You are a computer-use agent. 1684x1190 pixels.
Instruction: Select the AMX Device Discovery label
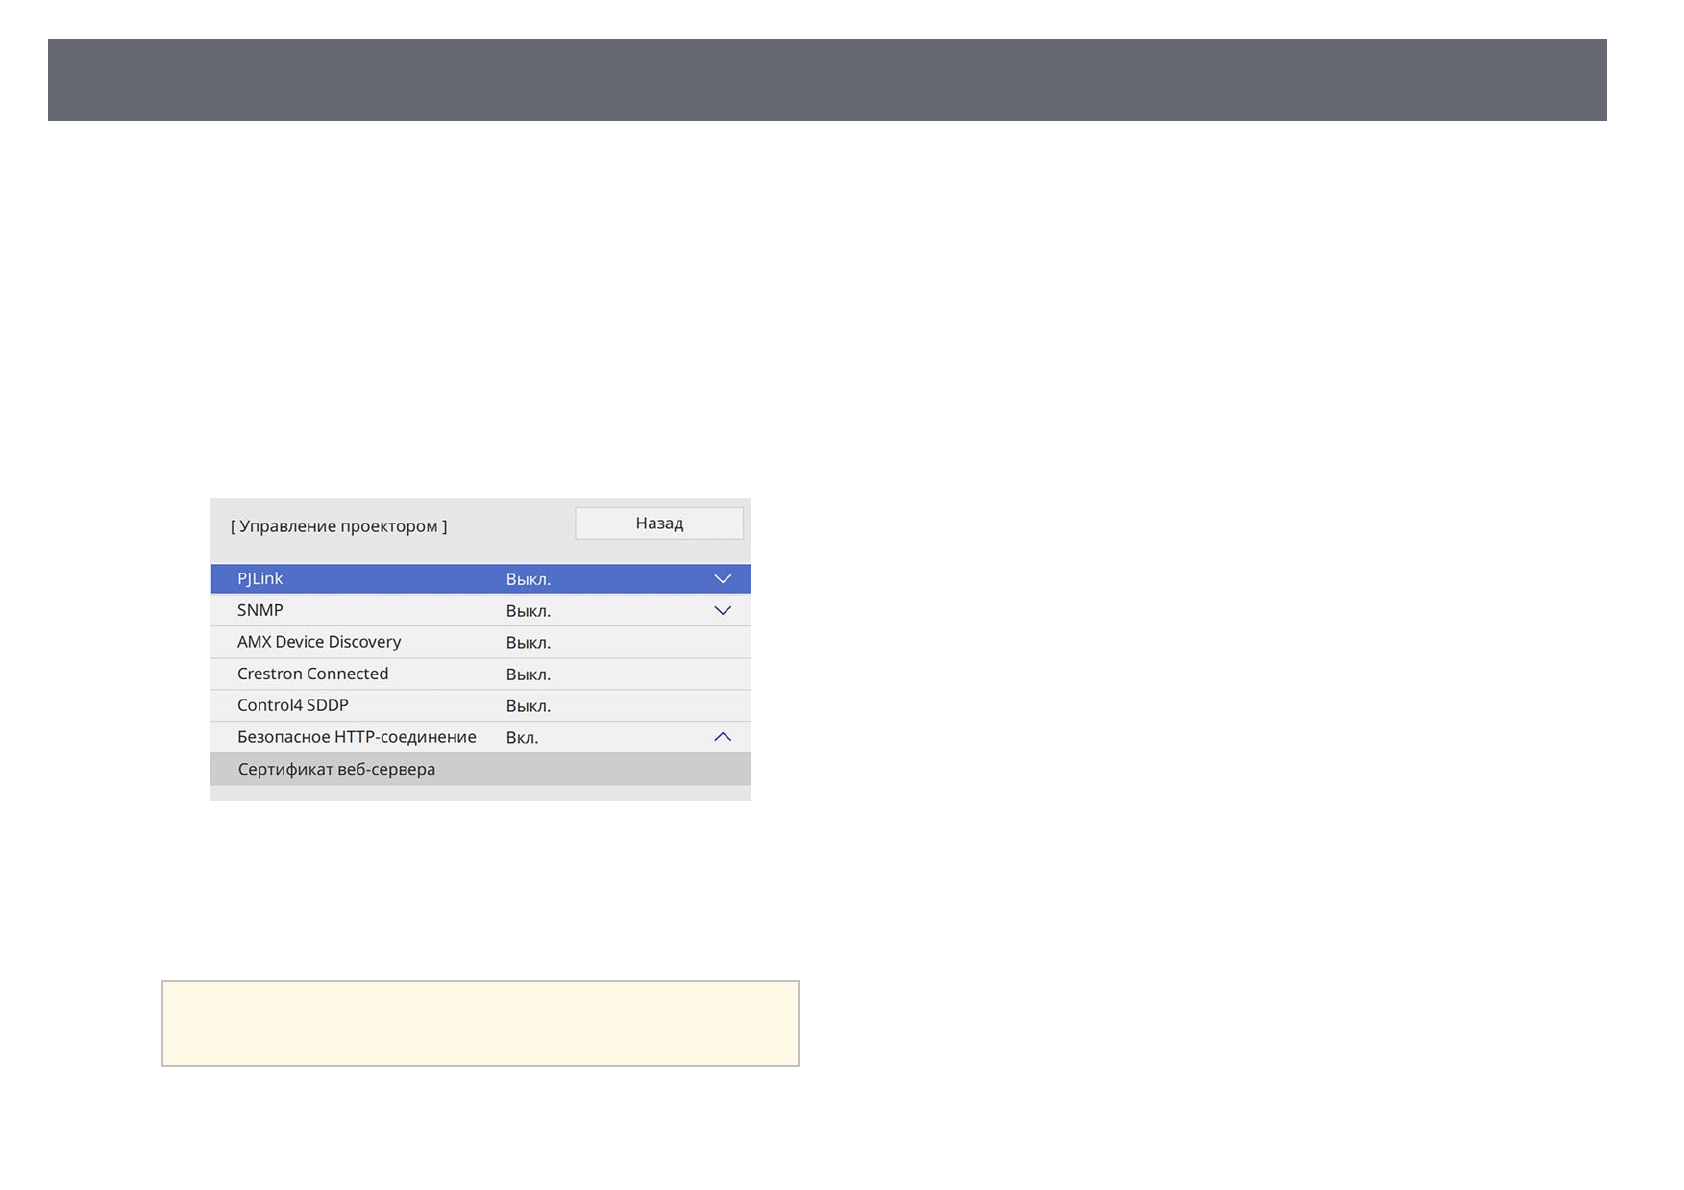(319, 642)
